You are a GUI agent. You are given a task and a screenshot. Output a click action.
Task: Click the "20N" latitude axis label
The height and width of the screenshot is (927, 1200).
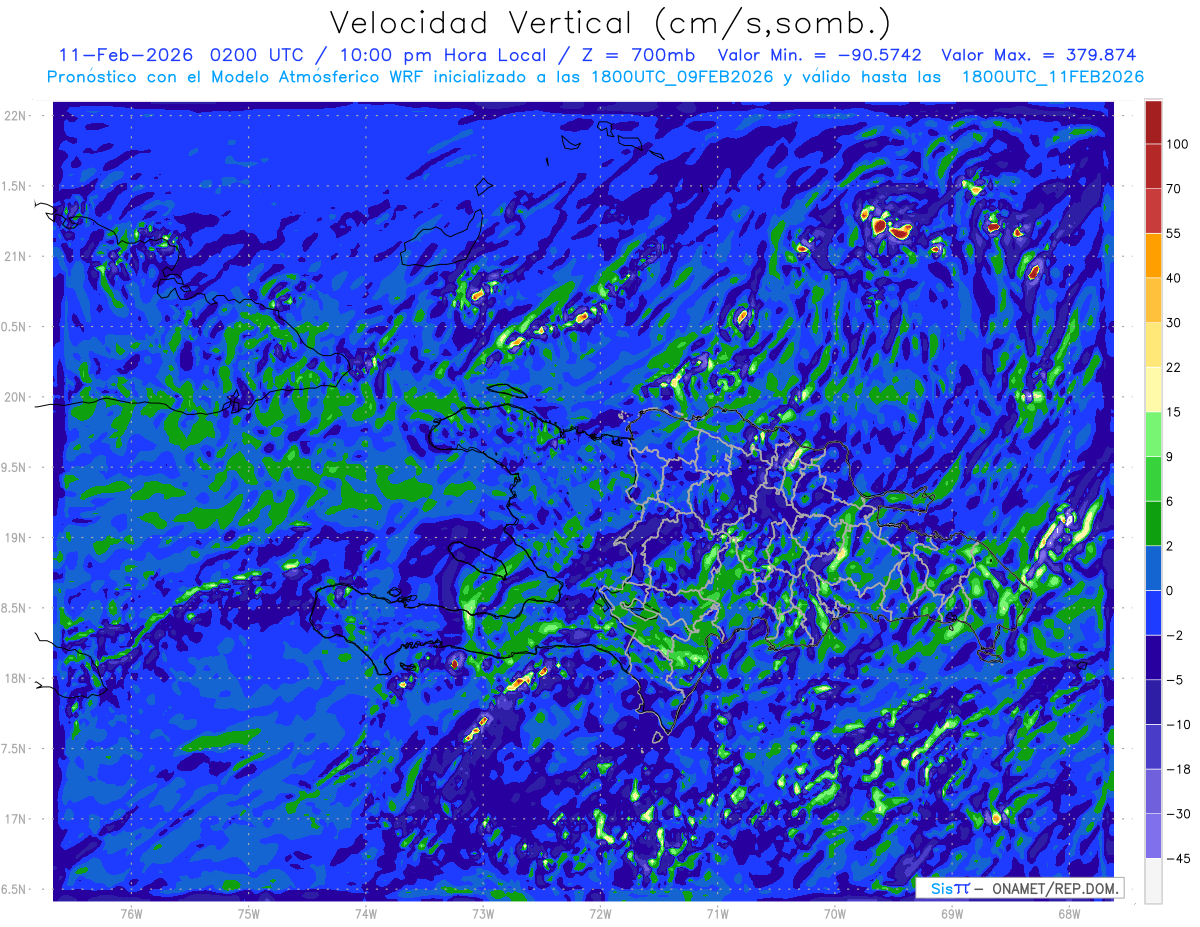[x=17, y=397]
